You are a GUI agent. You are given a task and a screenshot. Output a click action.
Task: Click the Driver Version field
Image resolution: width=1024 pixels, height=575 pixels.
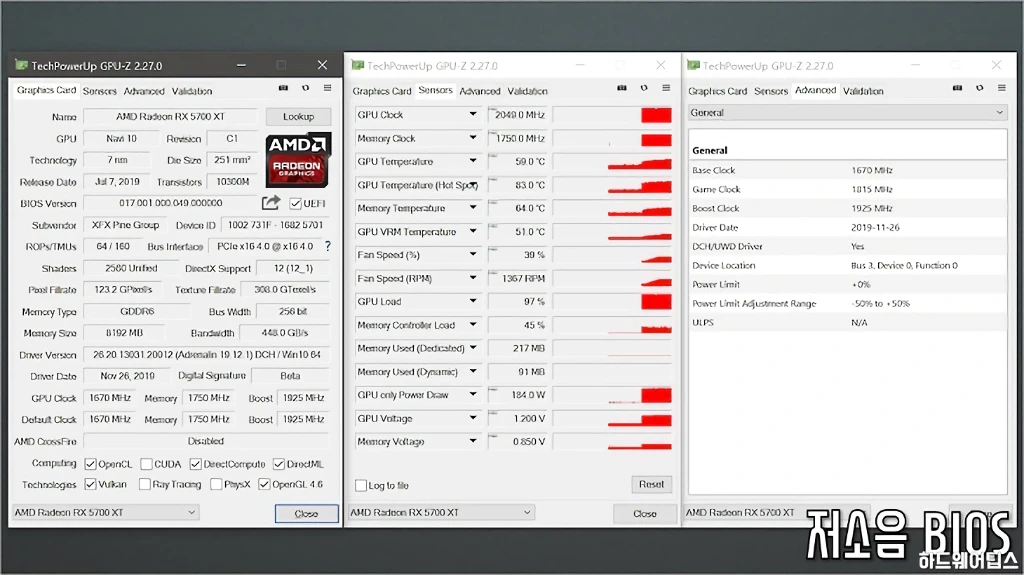point(206,354)
